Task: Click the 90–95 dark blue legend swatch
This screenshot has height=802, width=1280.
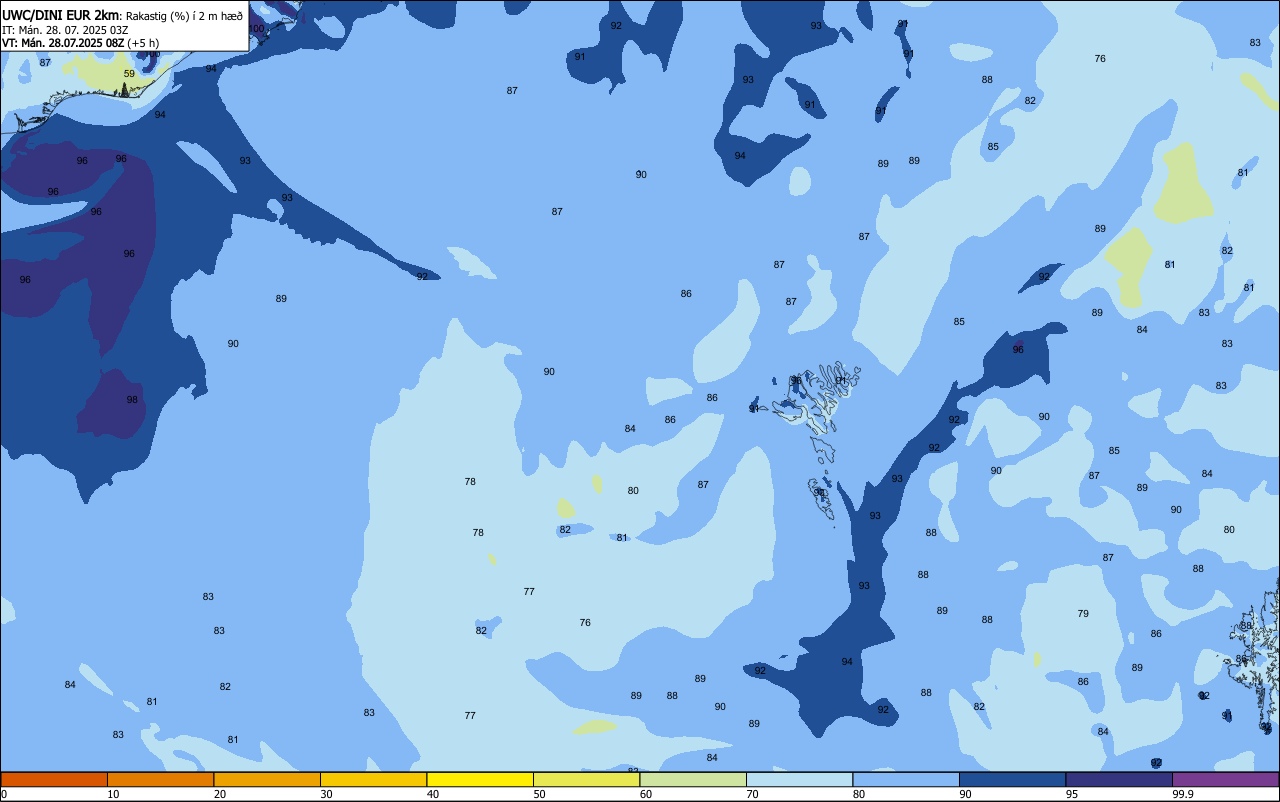Action: click(x=1012, y=780)
